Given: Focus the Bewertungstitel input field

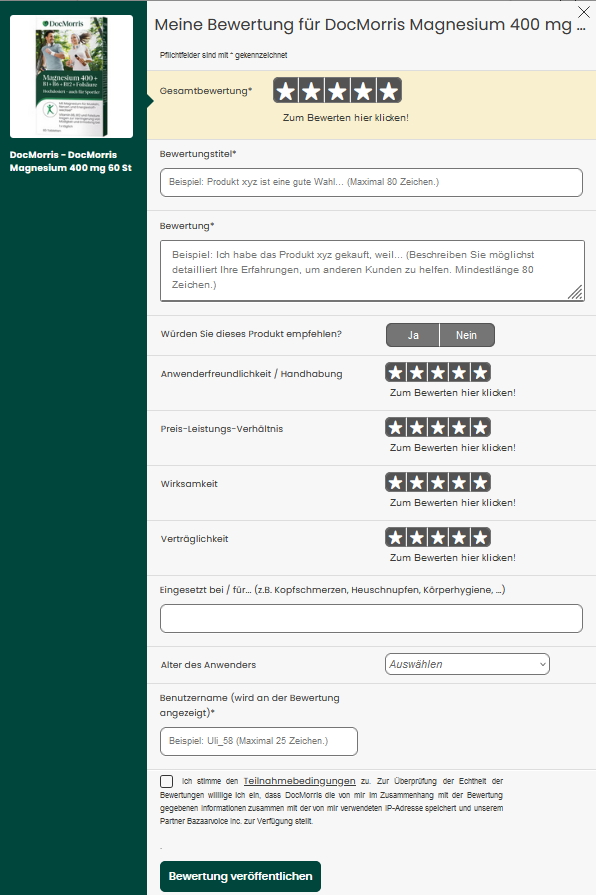Looking at the screenshot, I should pos(371,182).
